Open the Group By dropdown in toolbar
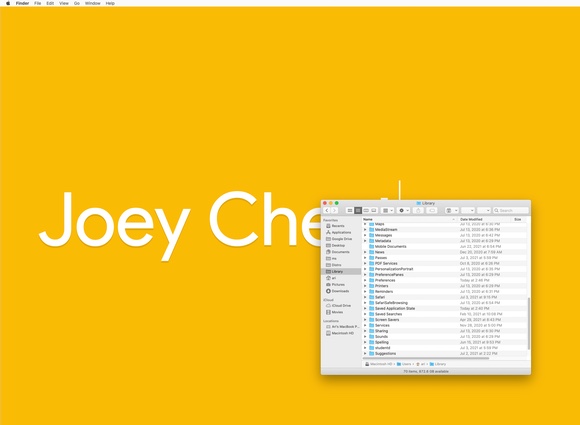The image size is (580, 425). [387, 210]
